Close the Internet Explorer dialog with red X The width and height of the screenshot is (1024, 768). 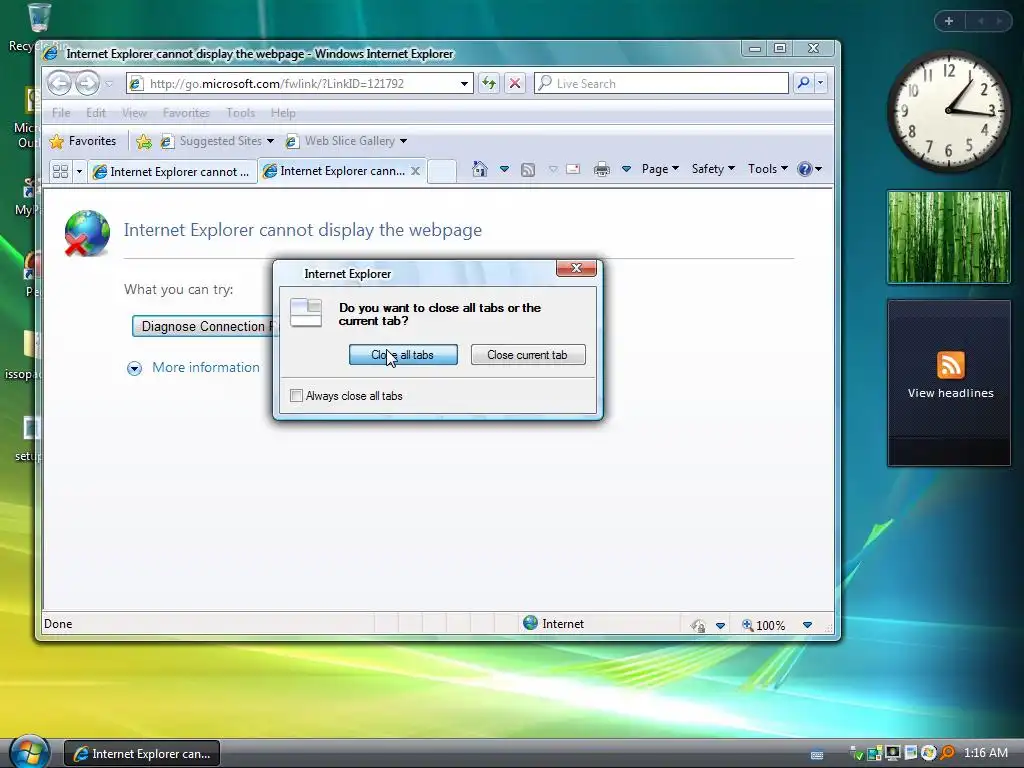point(576,268)
